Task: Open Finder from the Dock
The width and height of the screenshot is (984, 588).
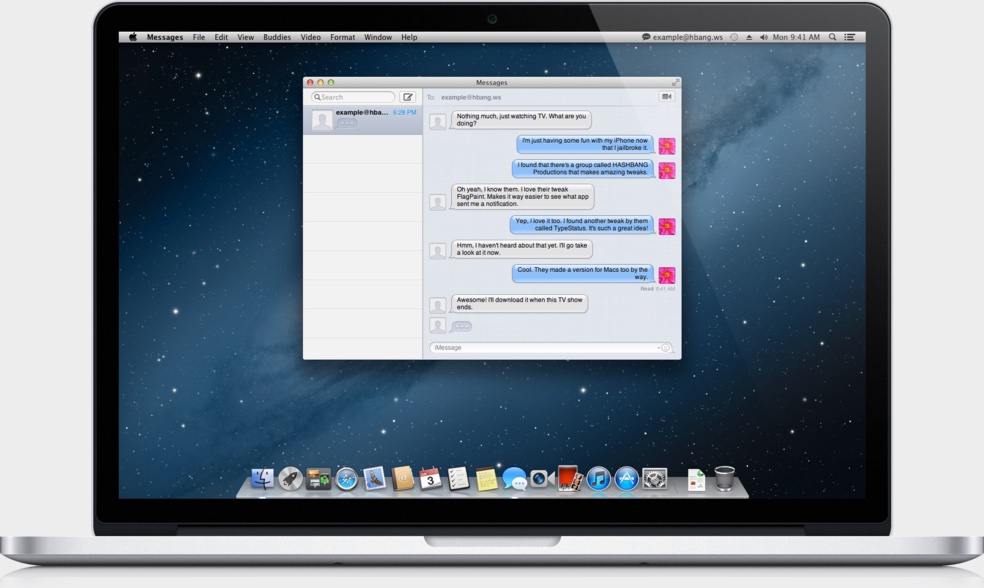Action: (262, 479)
